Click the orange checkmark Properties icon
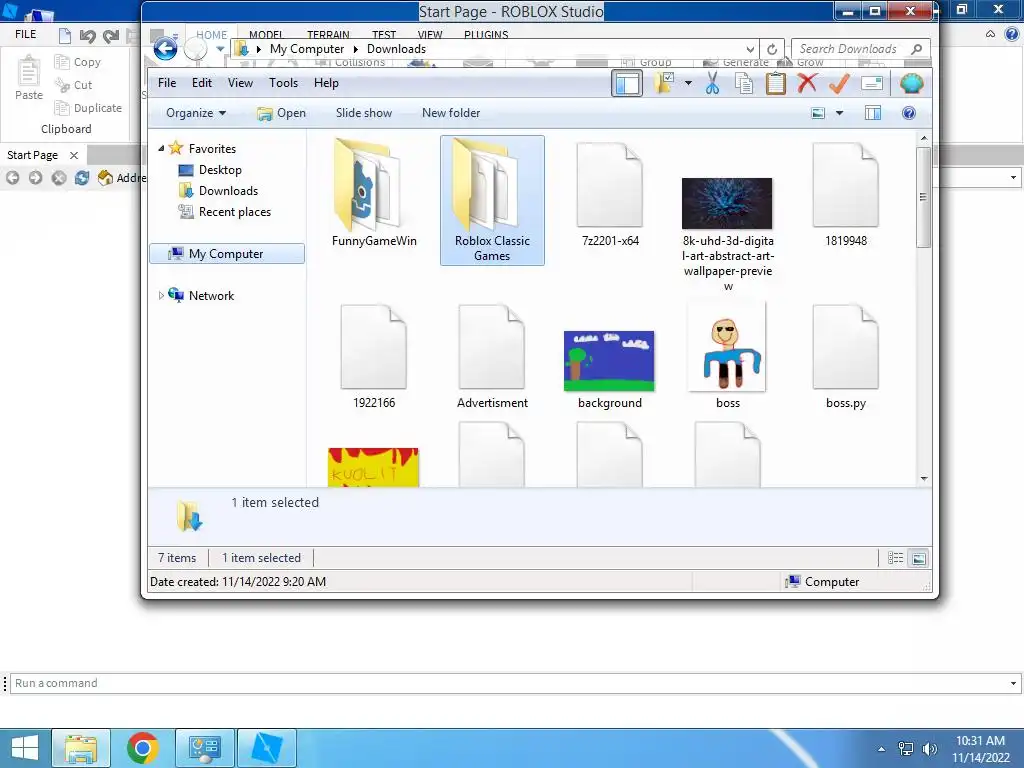Screen dimensions: 1024x768 point(839,83)
